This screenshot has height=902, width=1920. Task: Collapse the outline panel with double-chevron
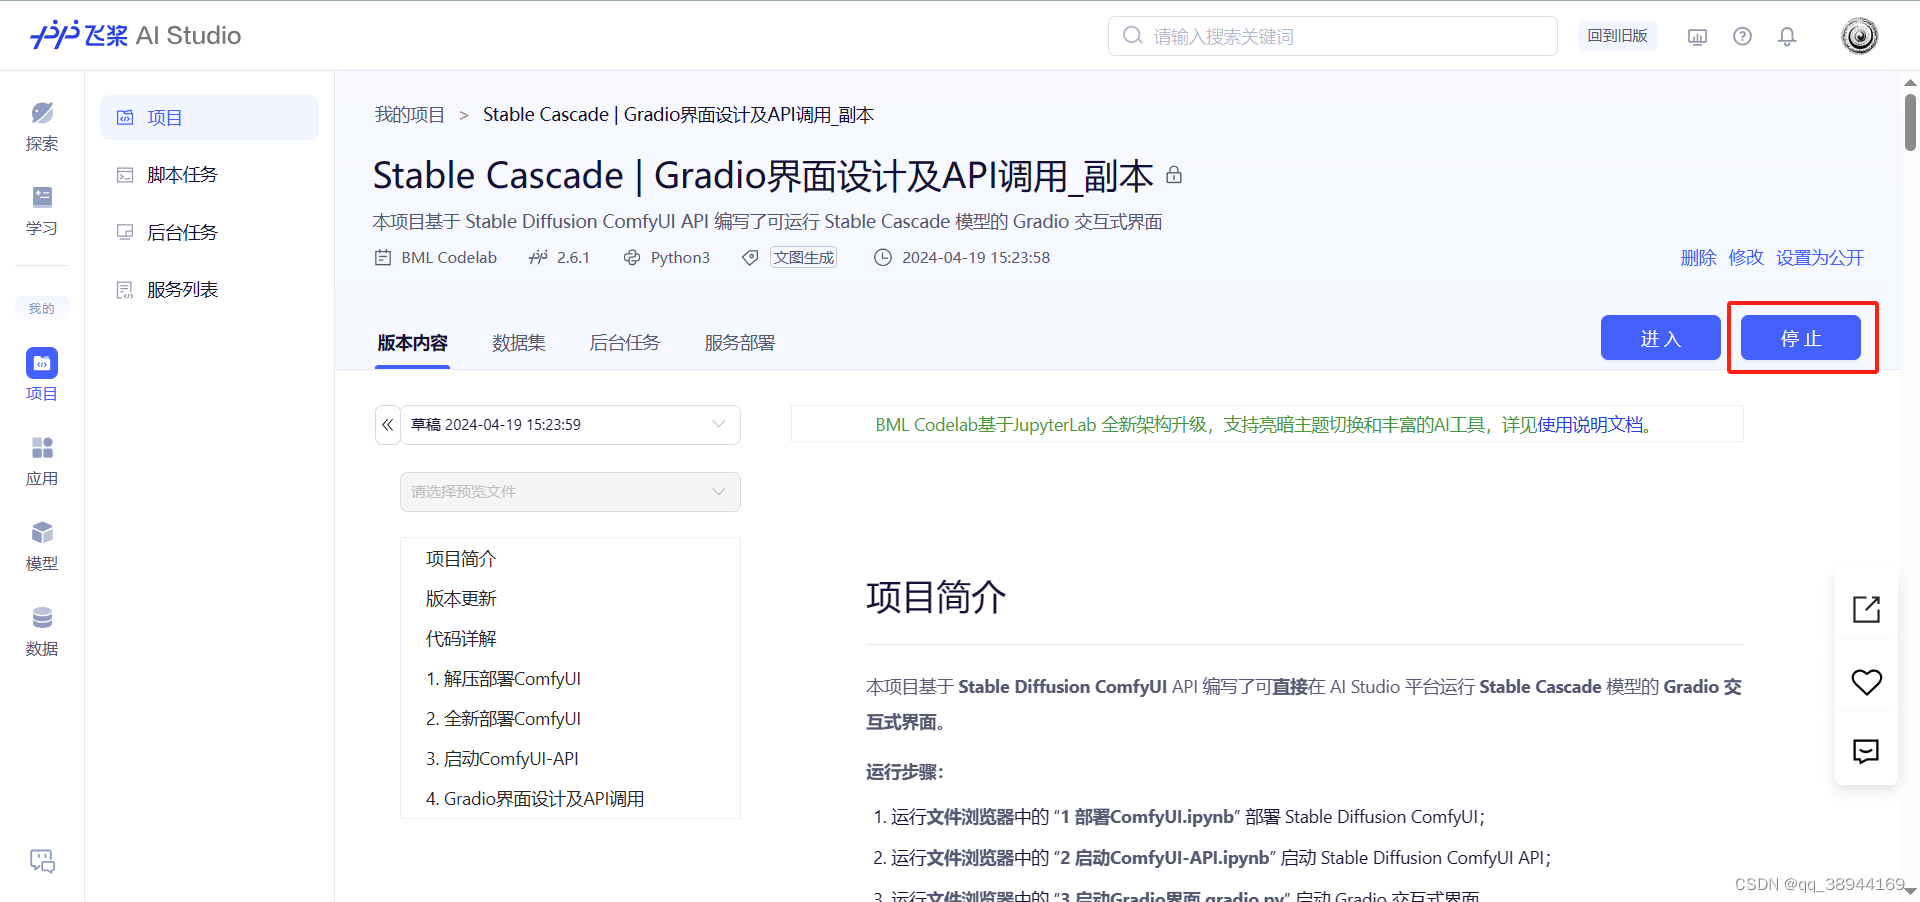388,425
